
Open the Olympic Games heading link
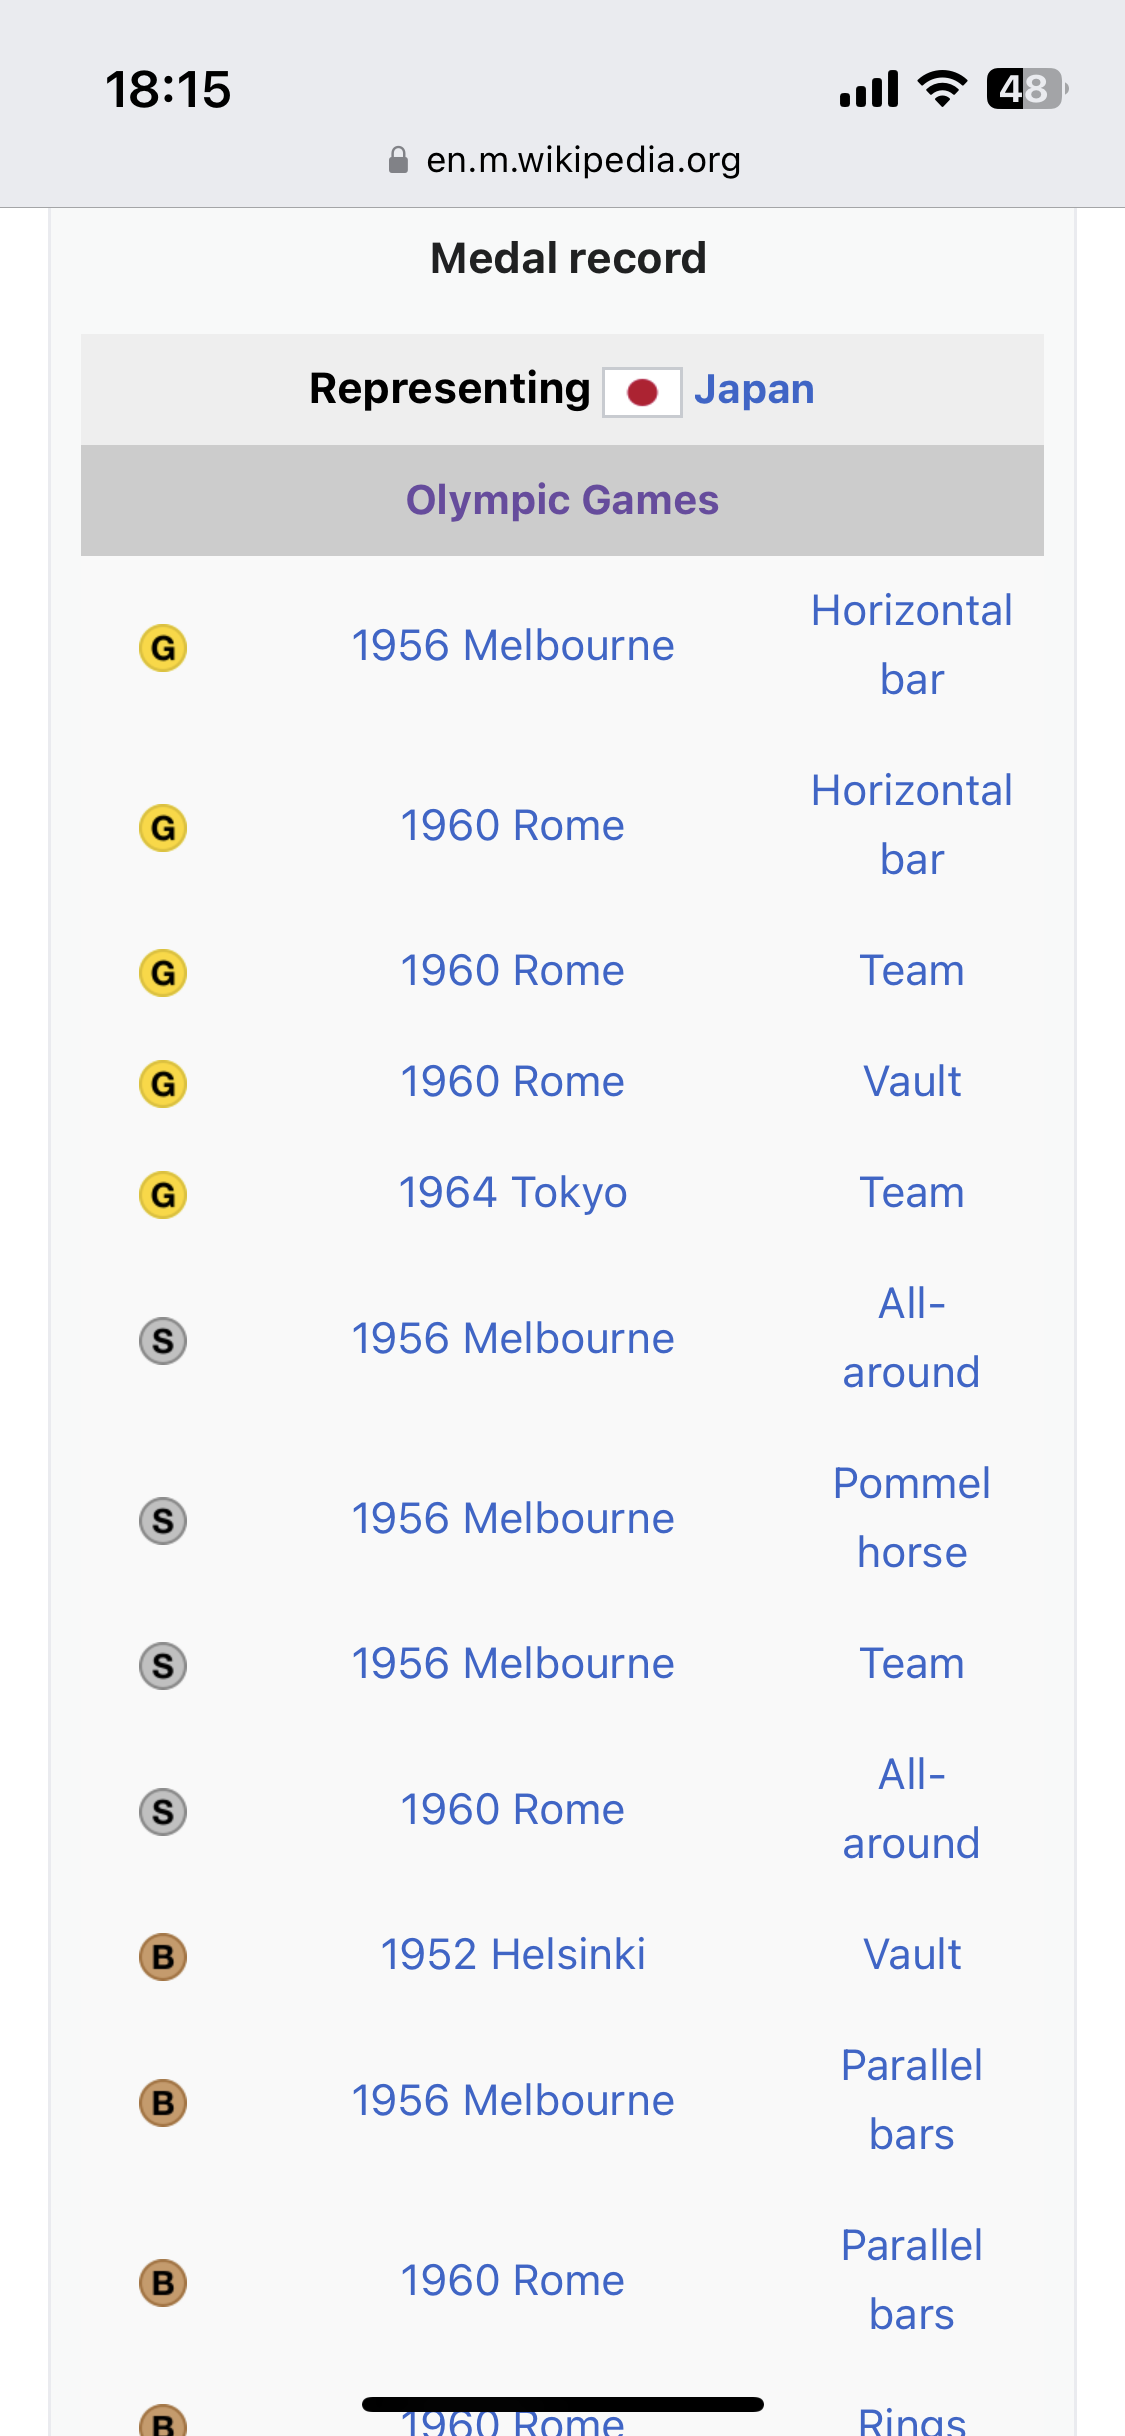pyautogui.click(x=562, y=500)
